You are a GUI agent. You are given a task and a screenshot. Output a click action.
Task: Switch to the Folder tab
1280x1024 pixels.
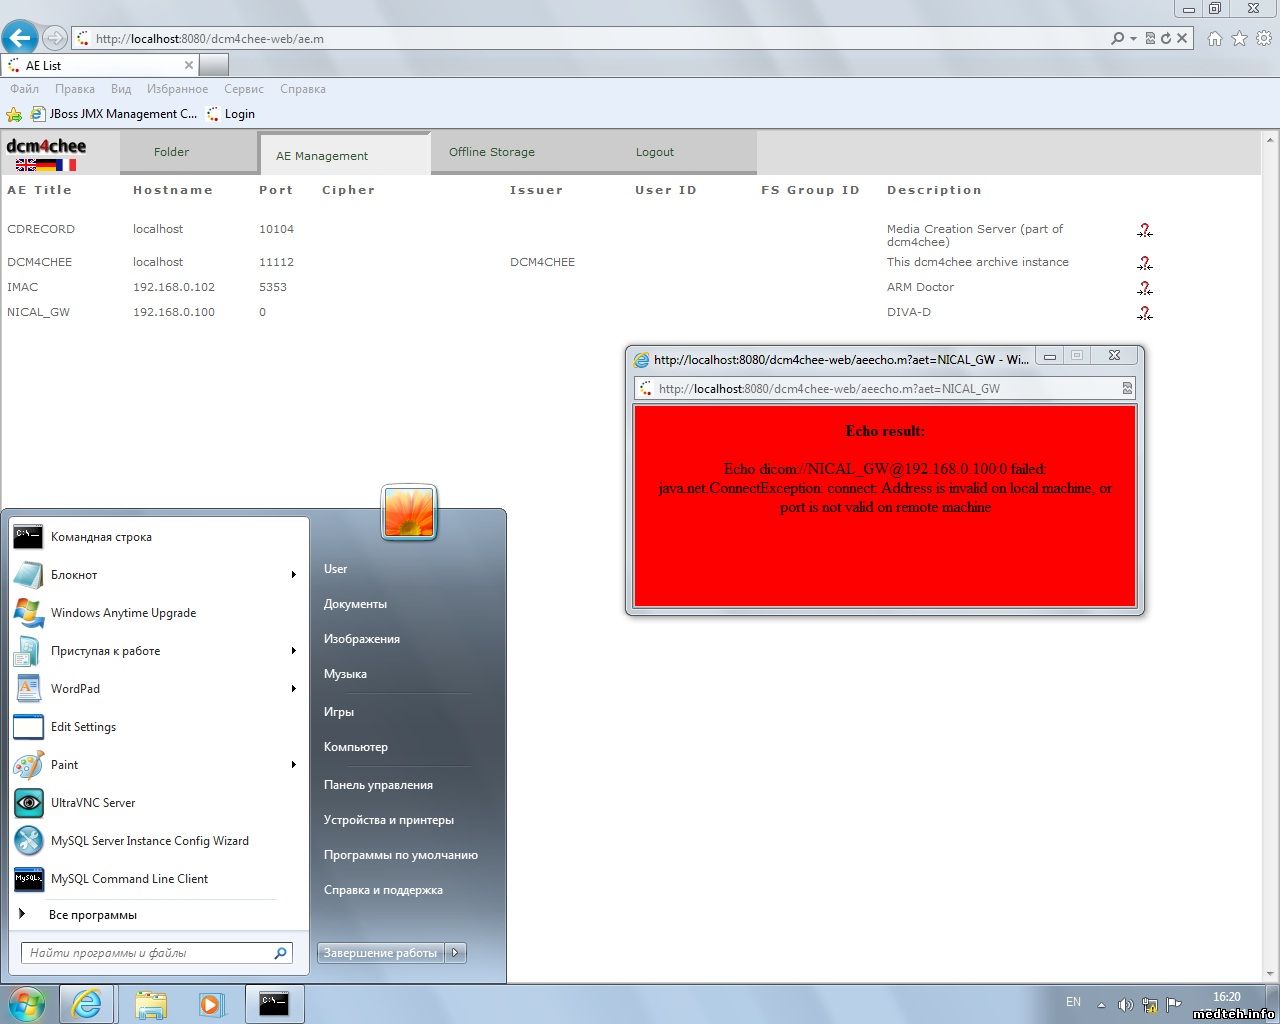coord(171,152)
